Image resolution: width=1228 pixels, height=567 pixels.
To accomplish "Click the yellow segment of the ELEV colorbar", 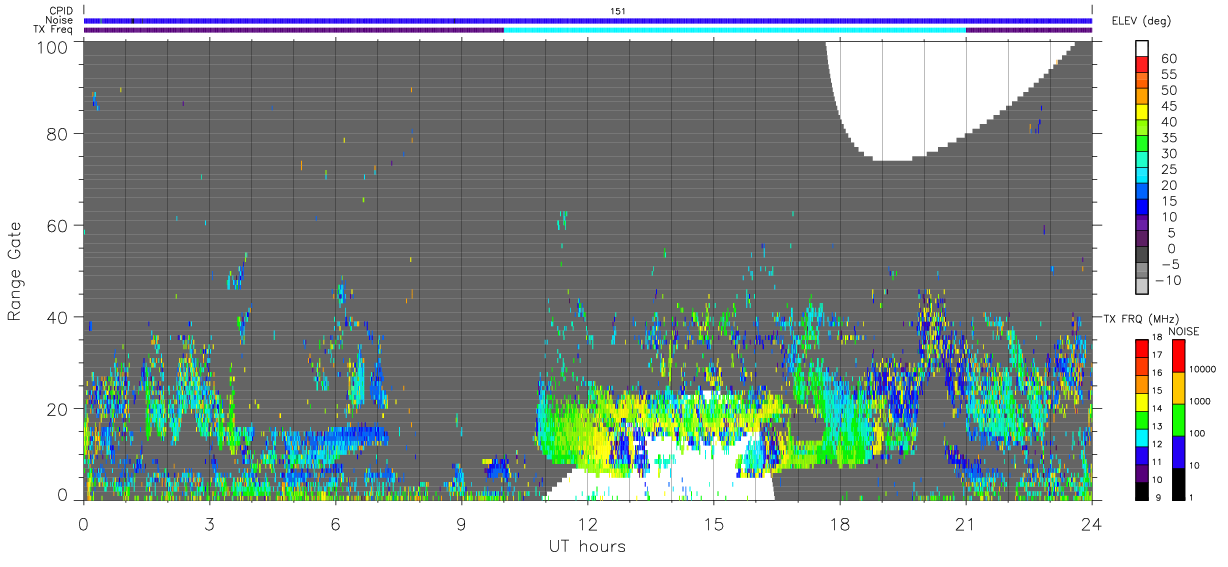I will click(x=1142, y=112).
